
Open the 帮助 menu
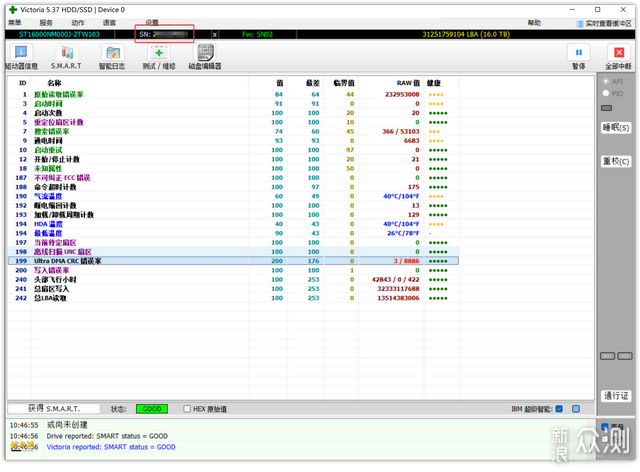534,23
